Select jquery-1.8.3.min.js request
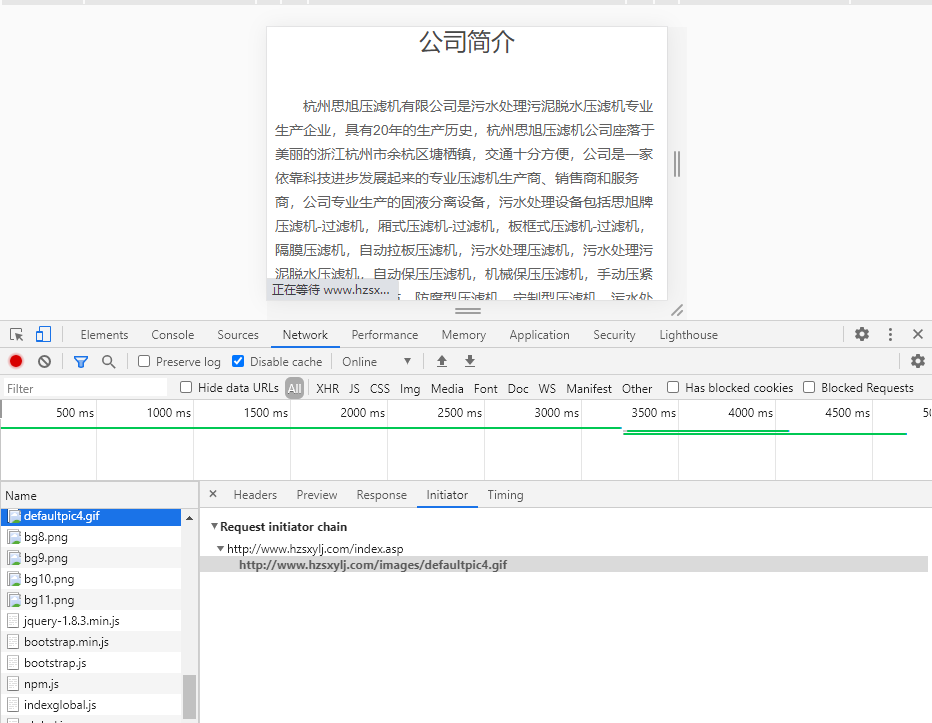932x723 pixels. point(92,621)
